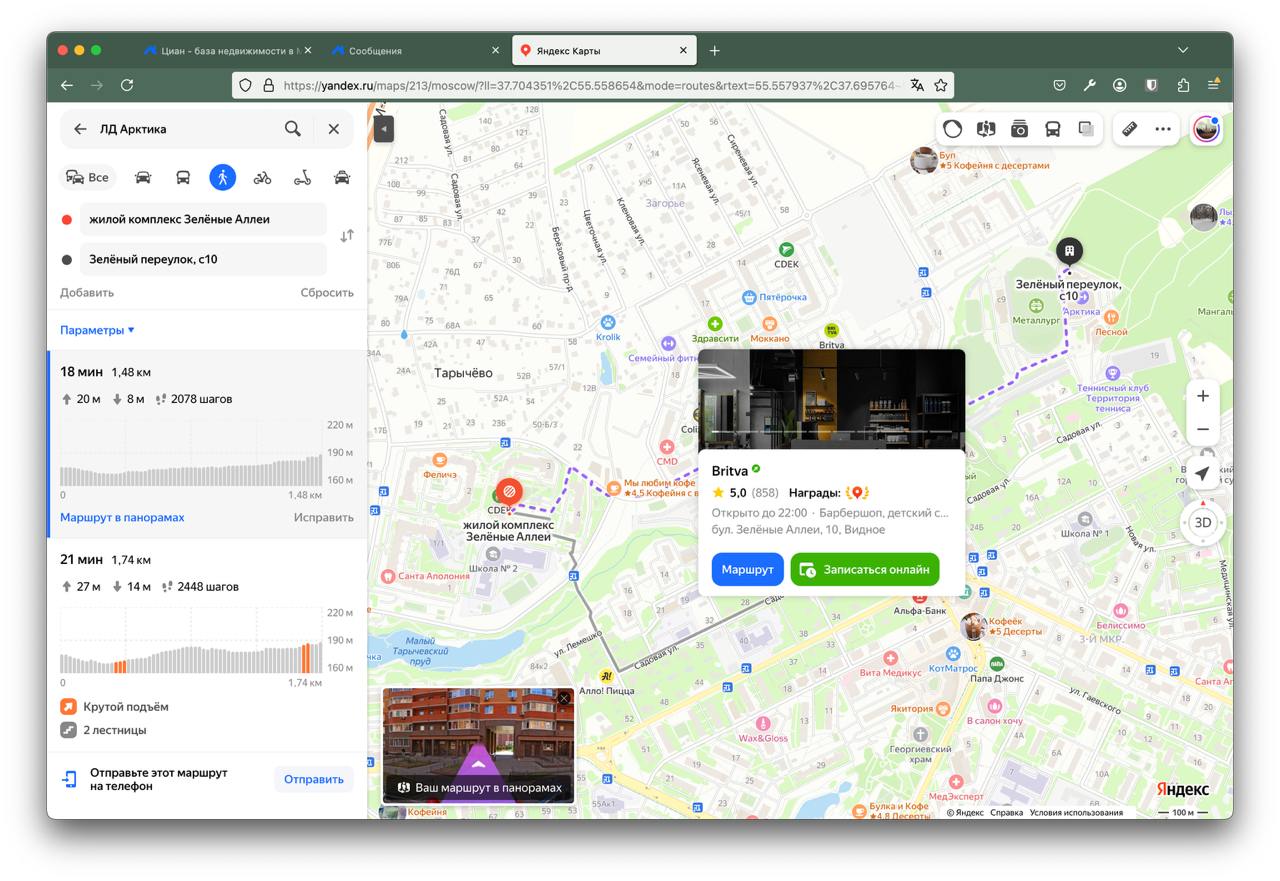Swap the route start and destination points

click(347, 236)
